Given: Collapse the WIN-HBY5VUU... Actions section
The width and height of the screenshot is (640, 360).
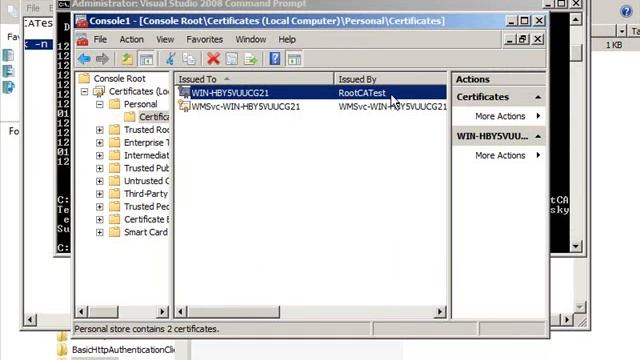Looking at the screenshot, I should click(x=538, y=136).
